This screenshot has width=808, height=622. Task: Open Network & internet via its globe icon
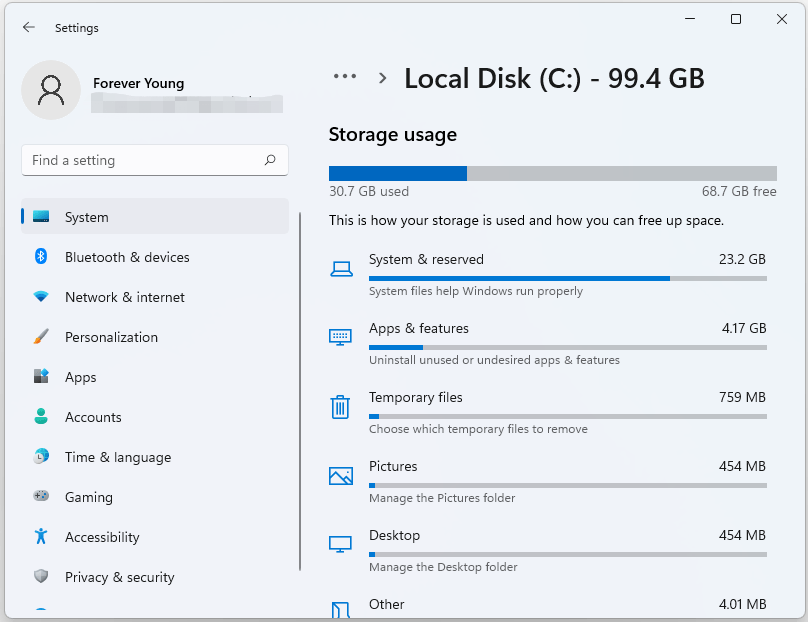pyautogui.click(x=40, y=297)
